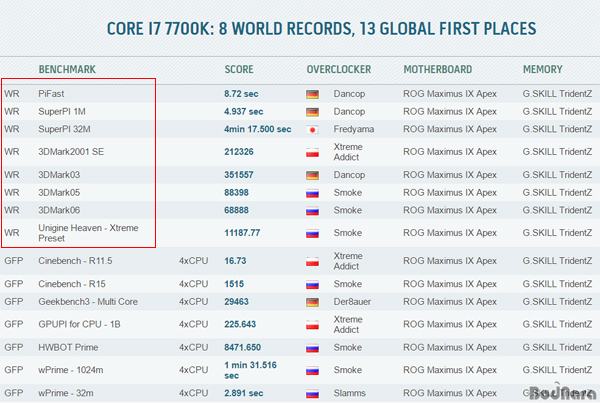Screen dimensions: 600x403
Task: Click ROG Maximus IX Apex in PiFast row
Action: pyautogui.click(x=450, y=94)
